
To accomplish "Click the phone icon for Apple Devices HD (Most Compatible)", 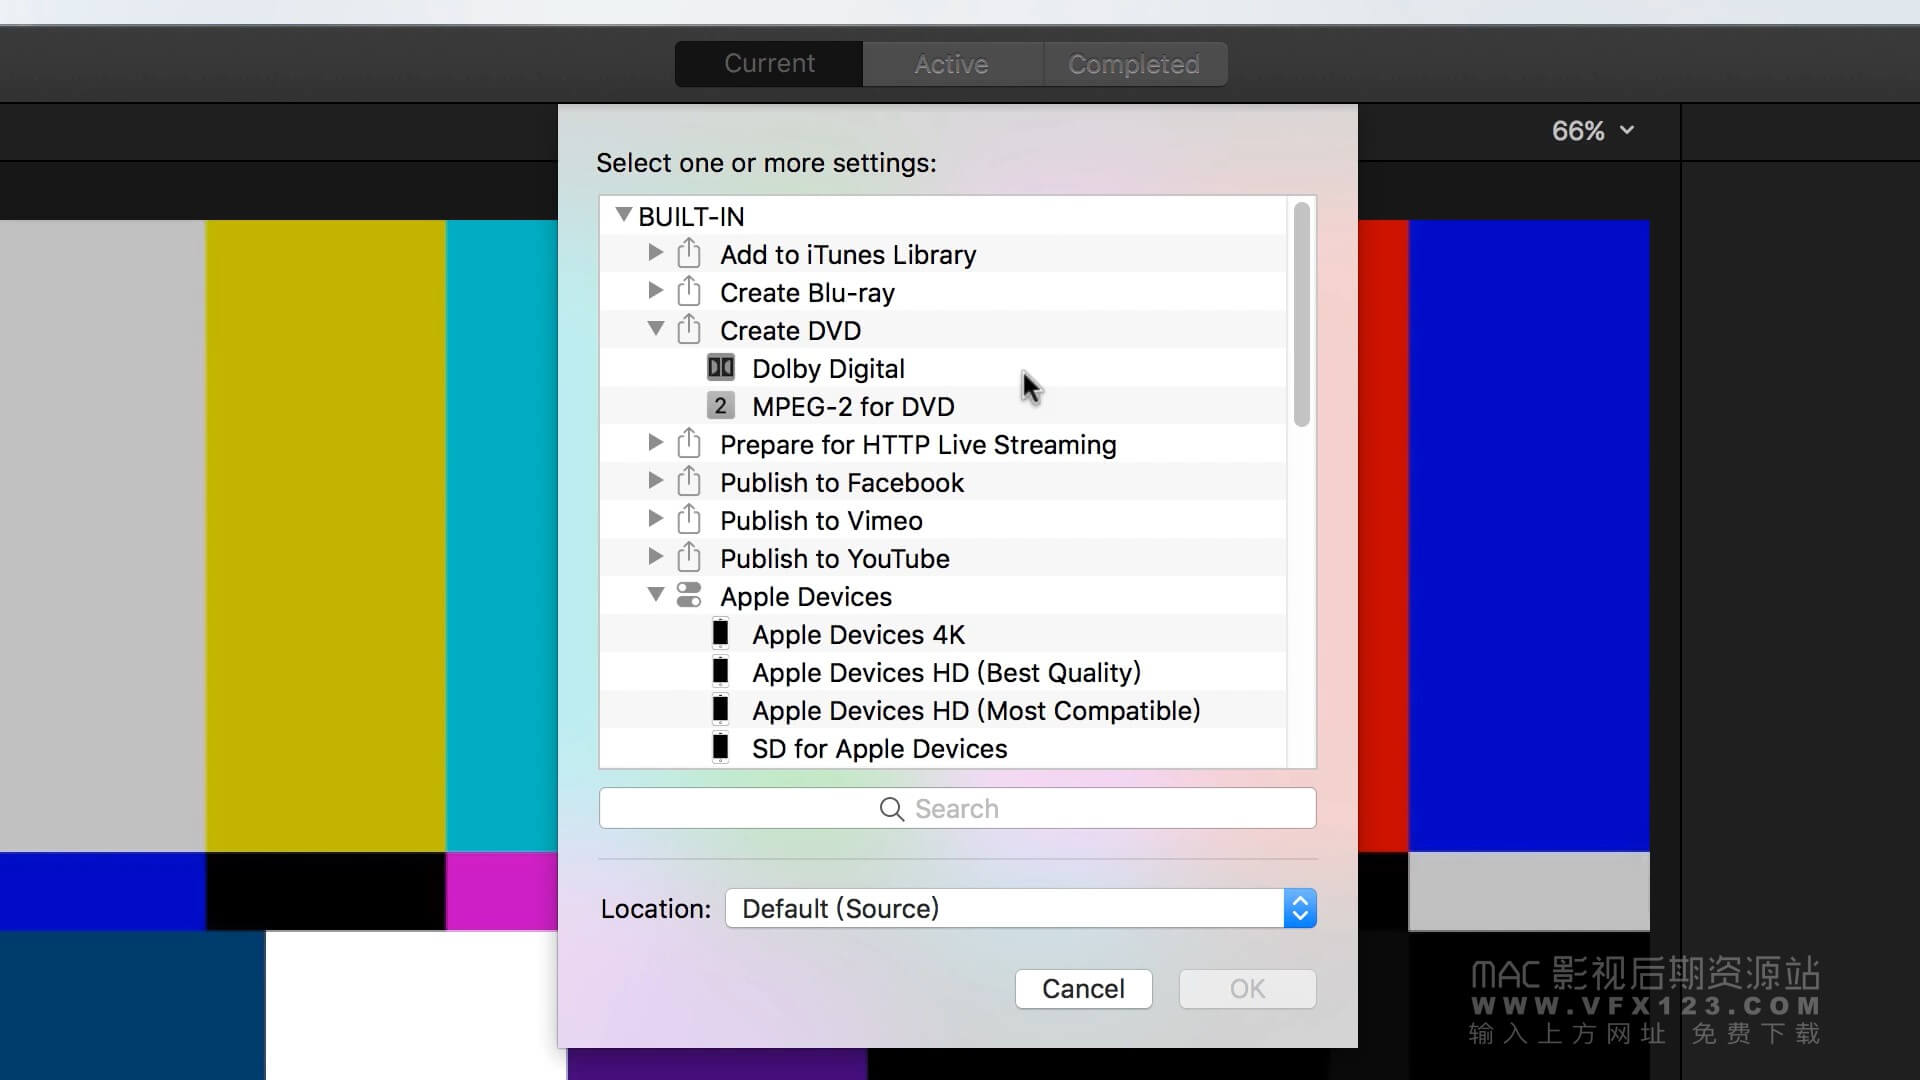I will click(x=720, y=710).
